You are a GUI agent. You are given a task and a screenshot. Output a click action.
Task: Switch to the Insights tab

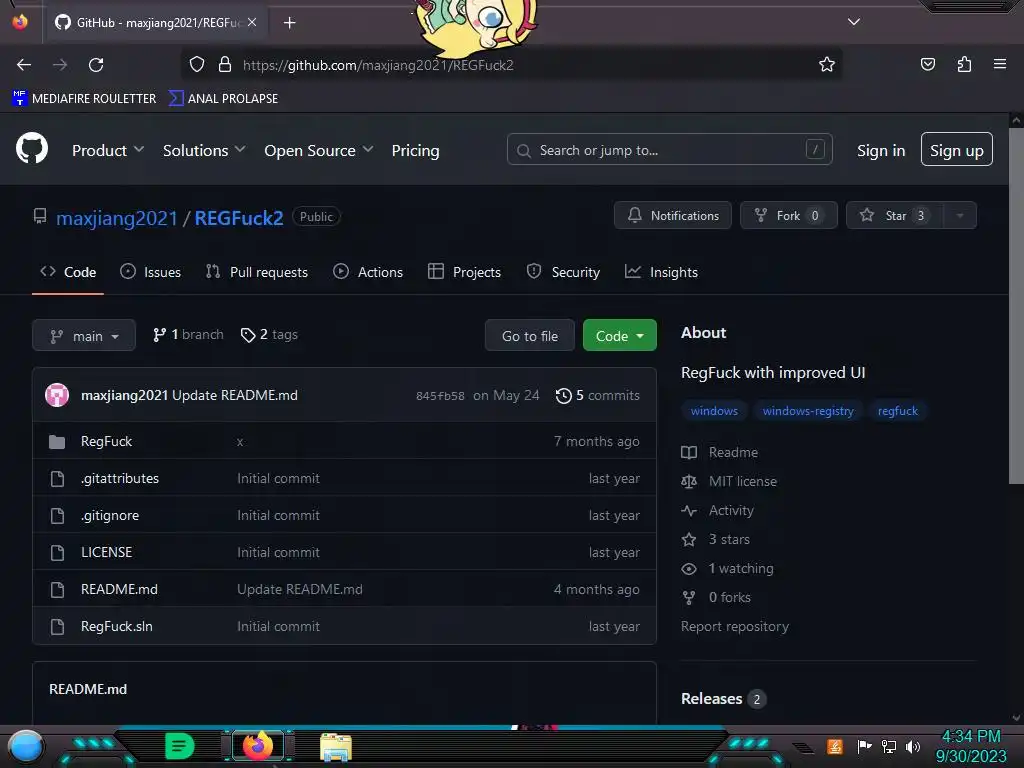click(x=662, y=272)
